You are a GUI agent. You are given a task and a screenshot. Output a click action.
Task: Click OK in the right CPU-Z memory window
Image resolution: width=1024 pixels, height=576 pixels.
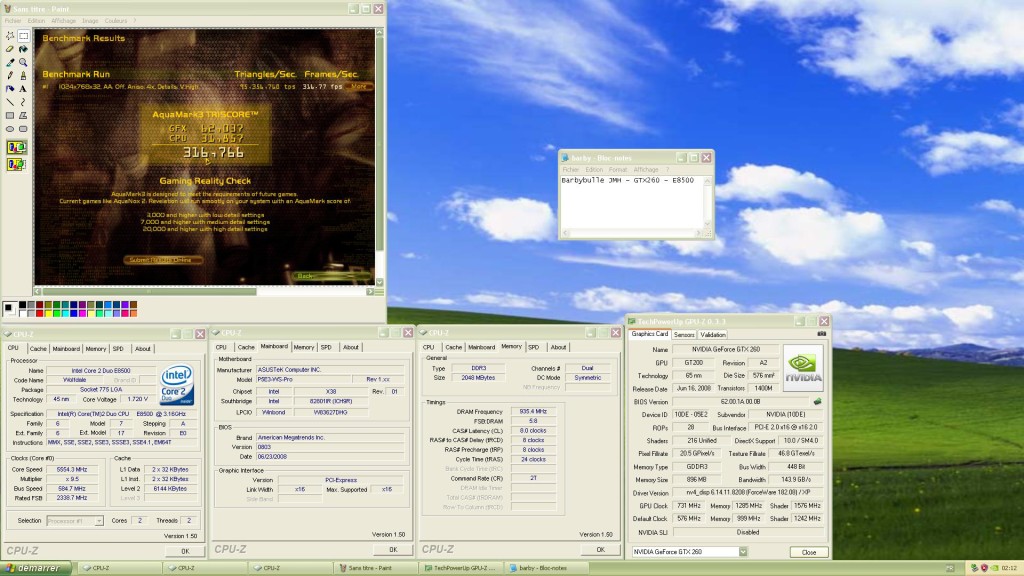coord(600,550)
